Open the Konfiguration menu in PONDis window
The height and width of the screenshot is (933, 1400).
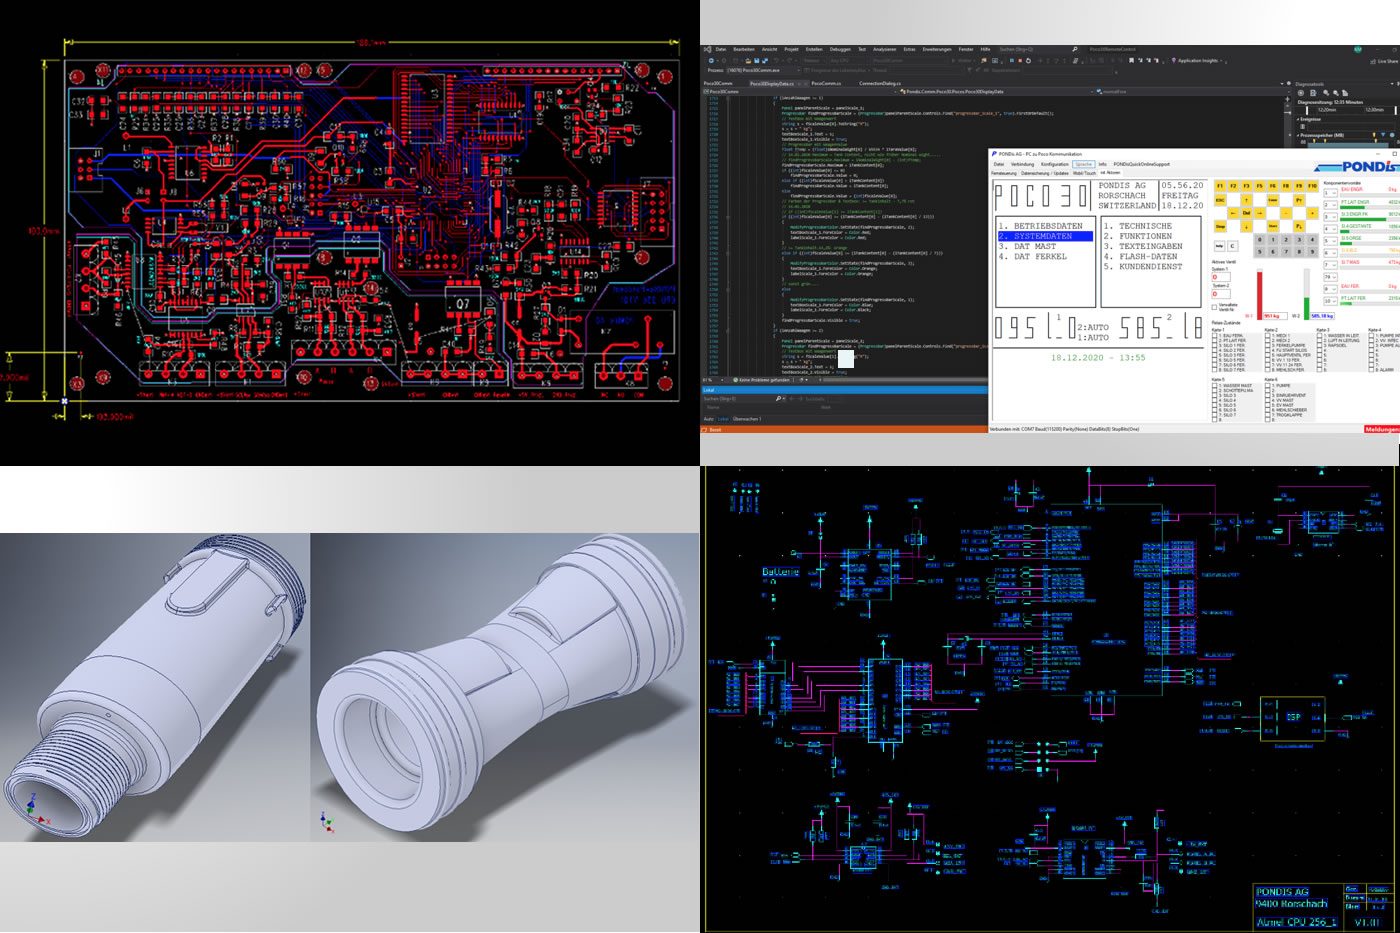point(1055,164)
